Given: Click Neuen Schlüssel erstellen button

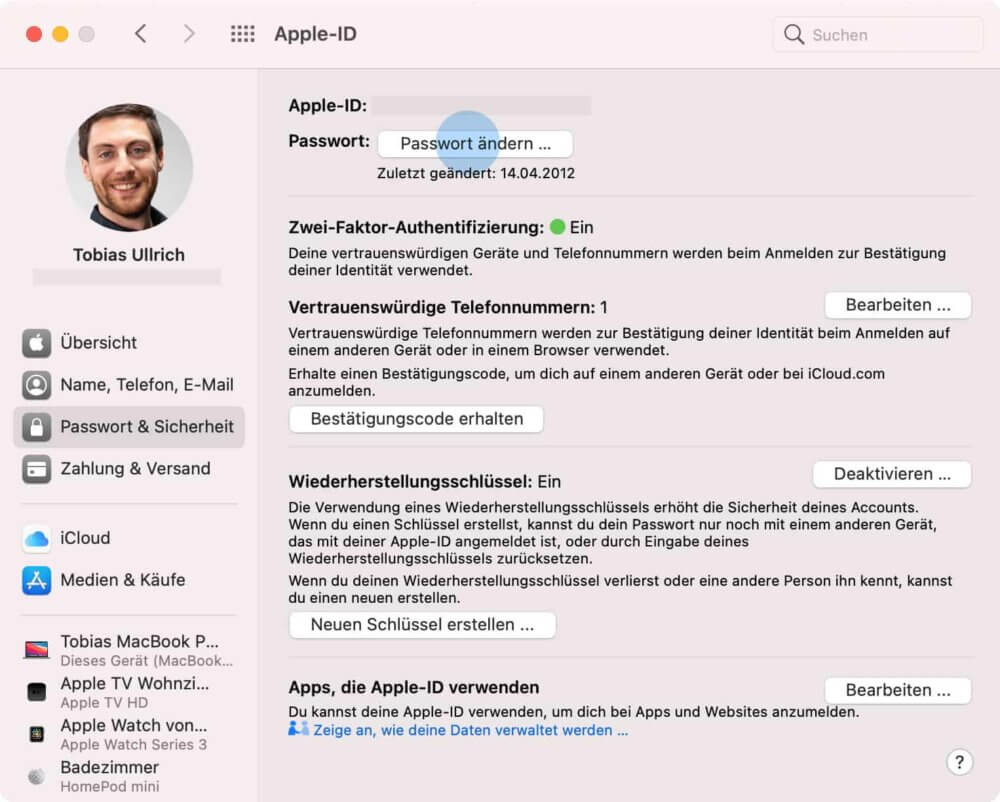Looking at the screenshot, I should click(x=422, y=625).
